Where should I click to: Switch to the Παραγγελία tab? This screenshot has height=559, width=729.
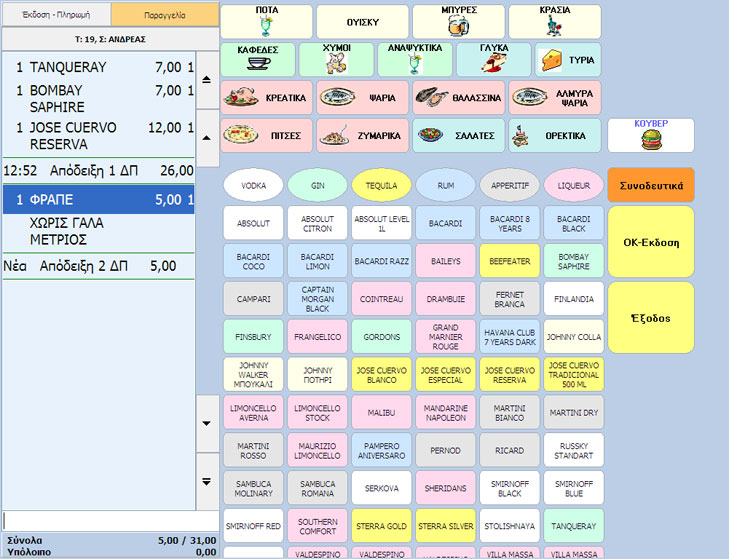pyautogui.click(x=164, y=14)
